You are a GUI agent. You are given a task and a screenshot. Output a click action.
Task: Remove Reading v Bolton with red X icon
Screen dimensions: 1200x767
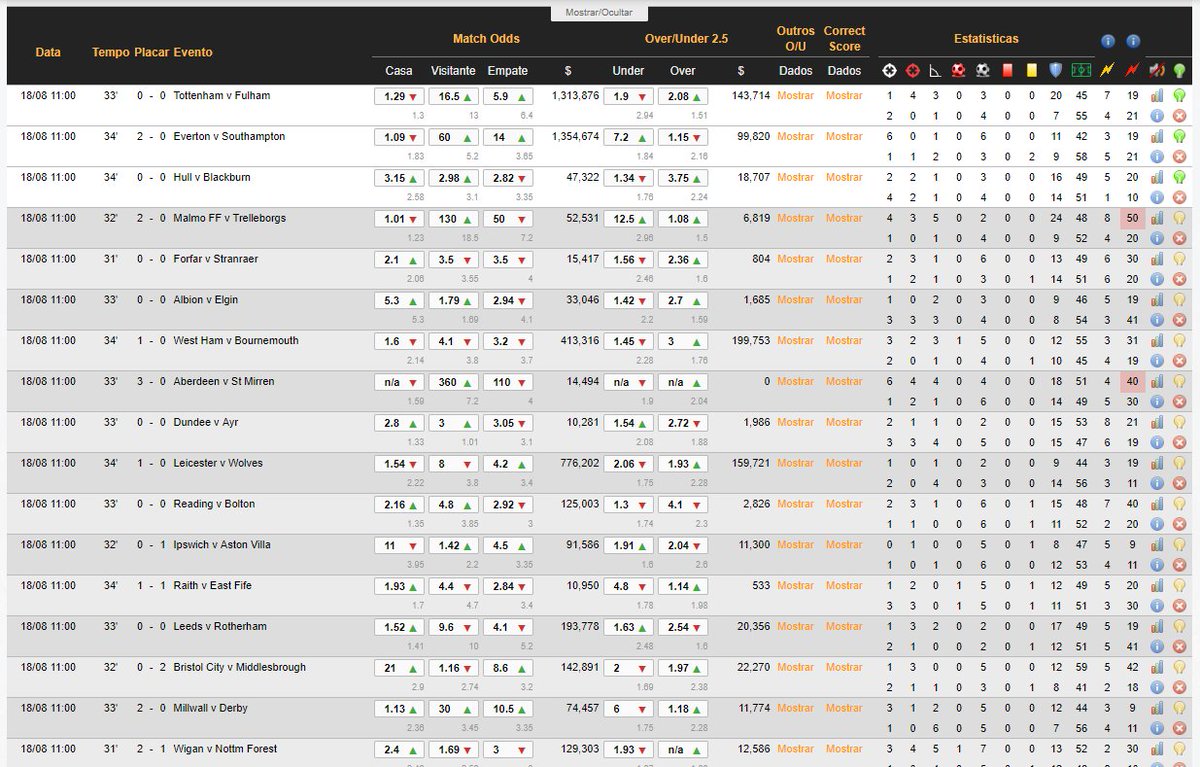[1179, 524]
